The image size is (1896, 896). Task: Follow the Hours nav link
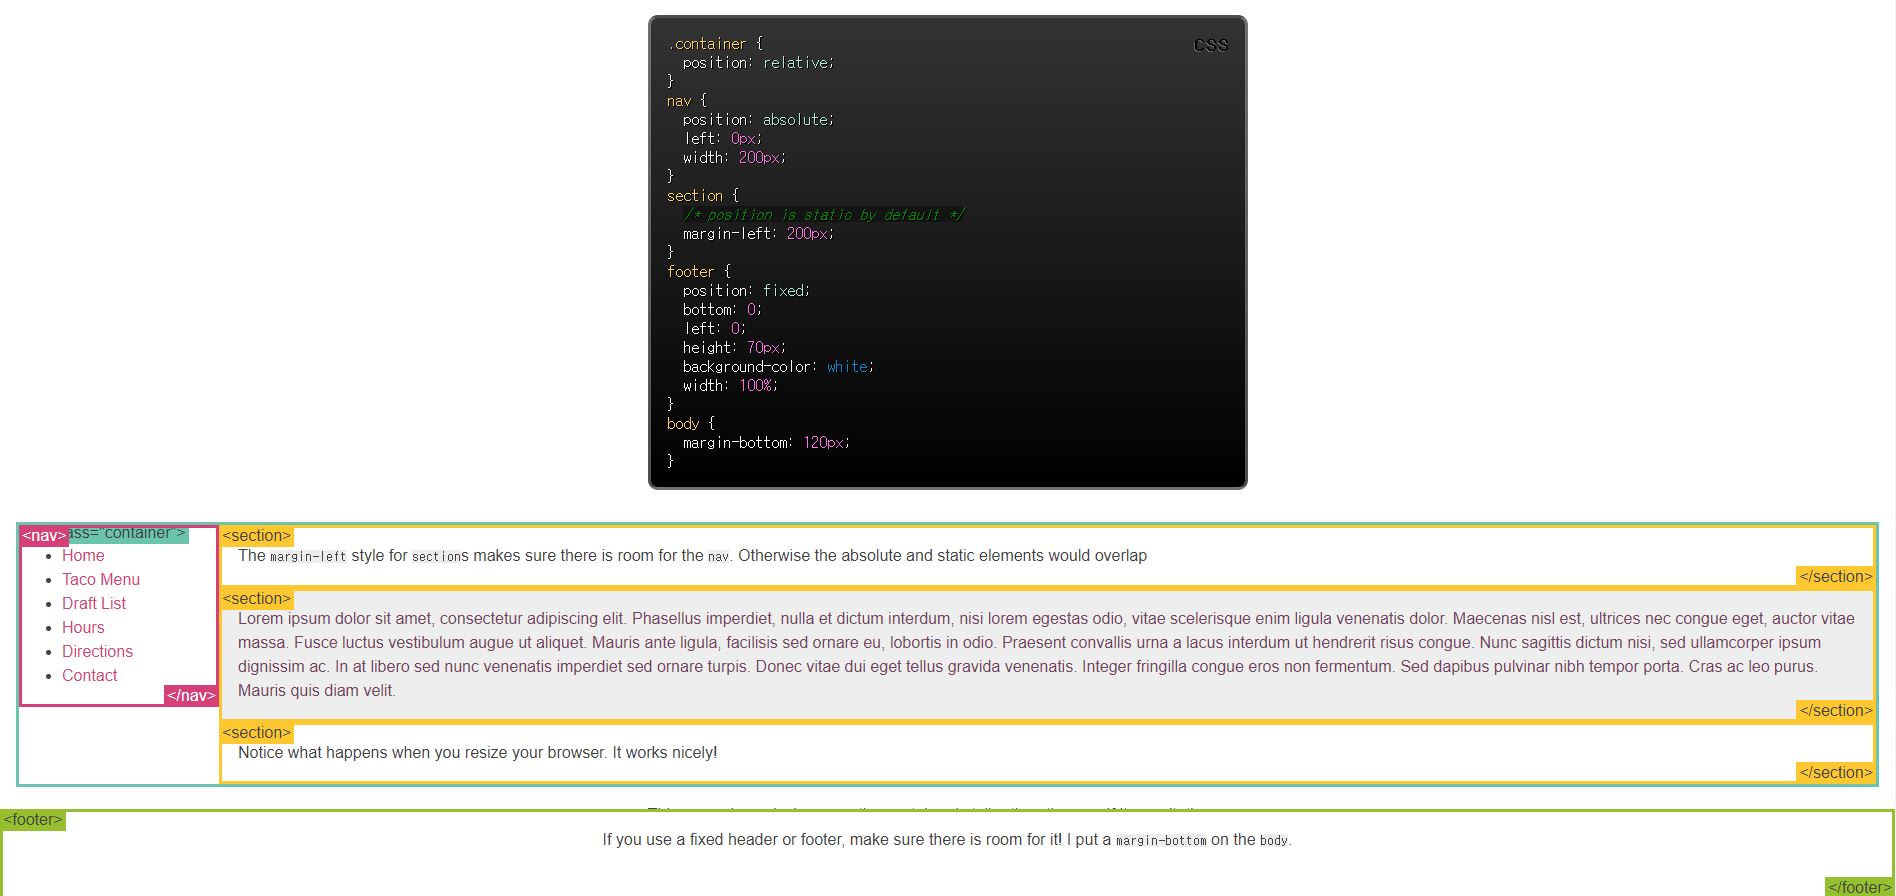tap(83, 628)
